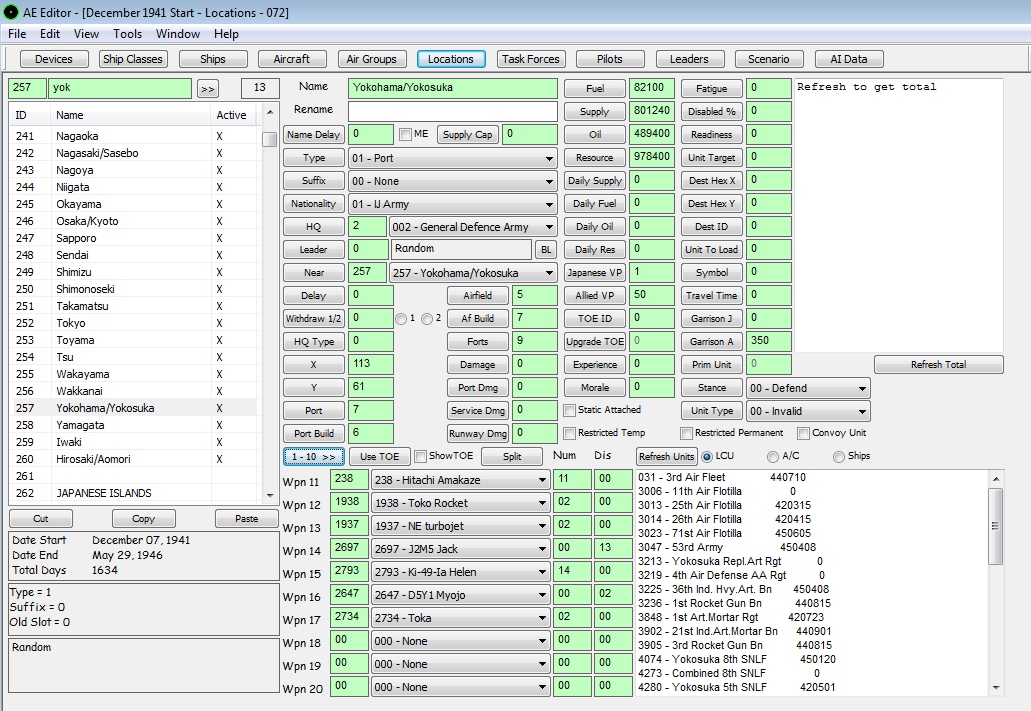Select Tokyo in the locations list
The image size is (1031, 711).
71,323
